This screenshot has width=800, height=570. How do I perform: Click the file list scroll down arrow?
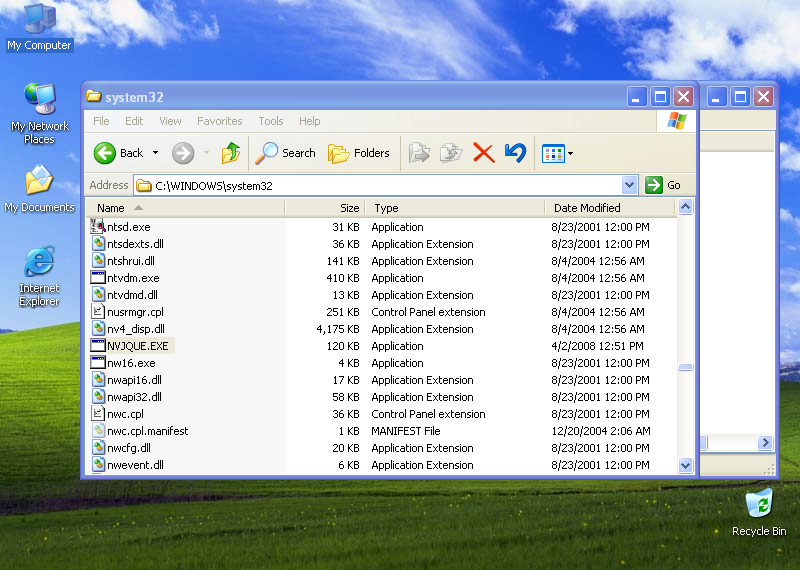(x=685, y=465)
